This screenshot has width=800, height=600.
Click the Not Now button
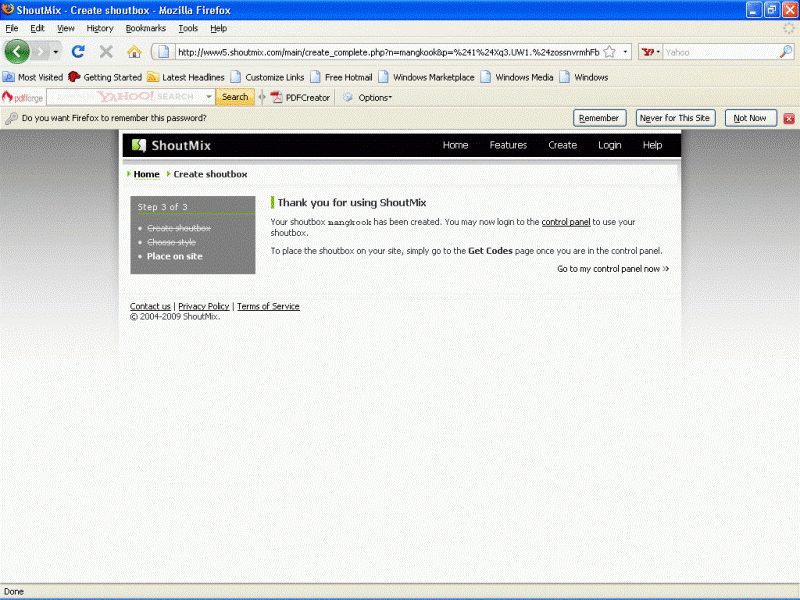coord(750,118)
